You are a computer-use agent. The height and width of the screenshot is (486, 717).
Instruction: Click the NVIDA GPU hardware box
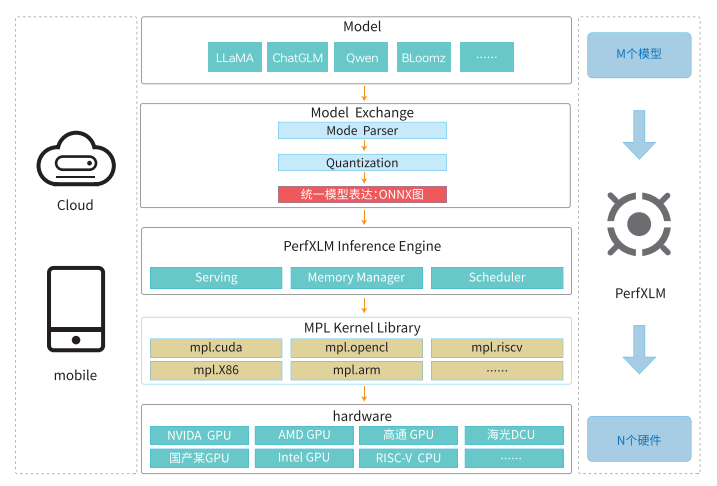pyautogui.click(x=198, y=436)
